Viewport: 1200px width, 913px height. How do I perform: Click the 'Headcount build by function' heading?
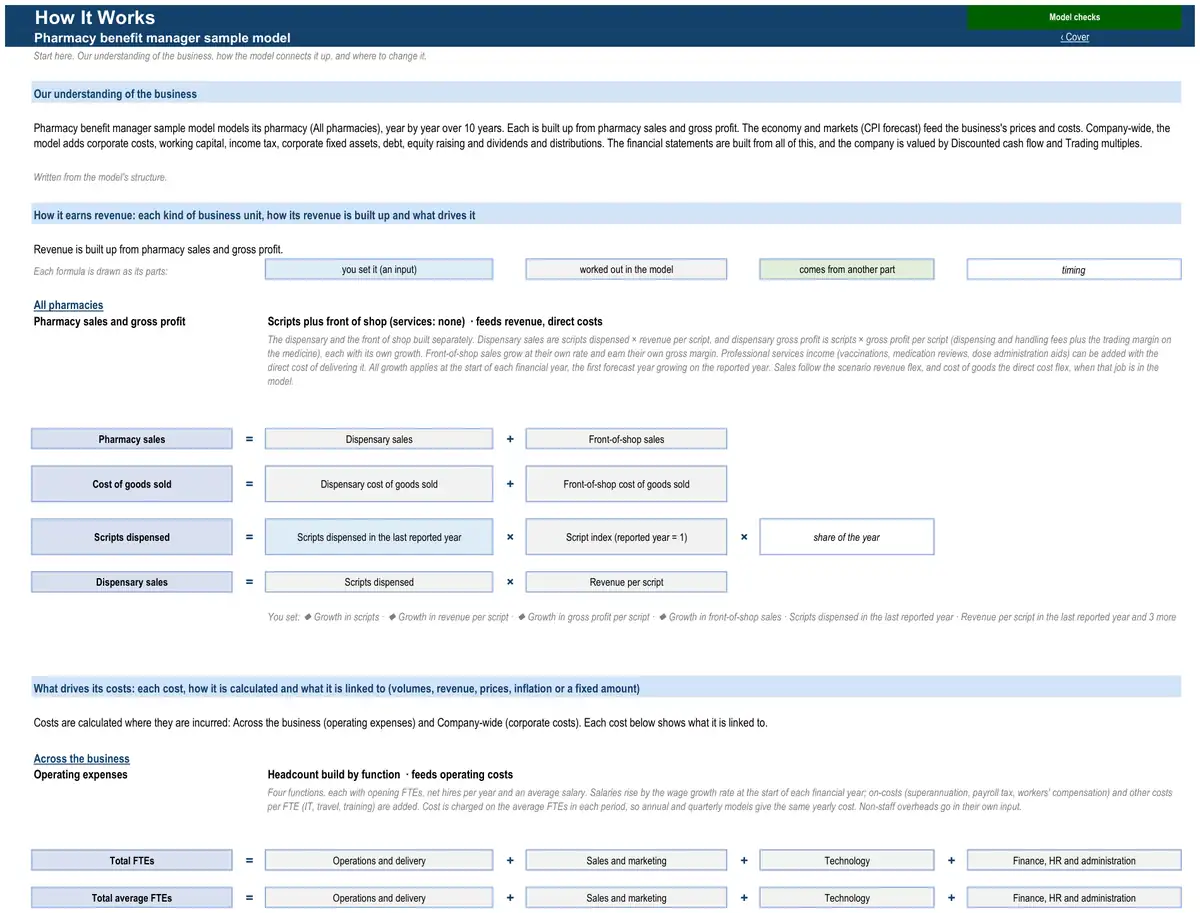click(x=390, y=774)
